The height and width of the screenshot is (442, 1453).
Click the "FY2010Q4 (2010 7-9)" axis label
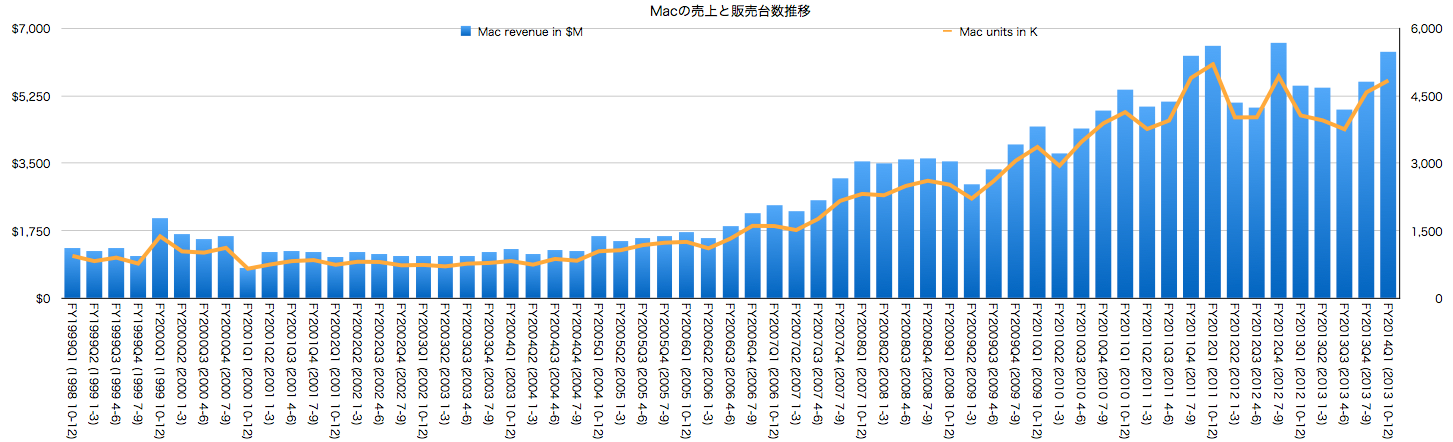click(x=1105, y=362)
